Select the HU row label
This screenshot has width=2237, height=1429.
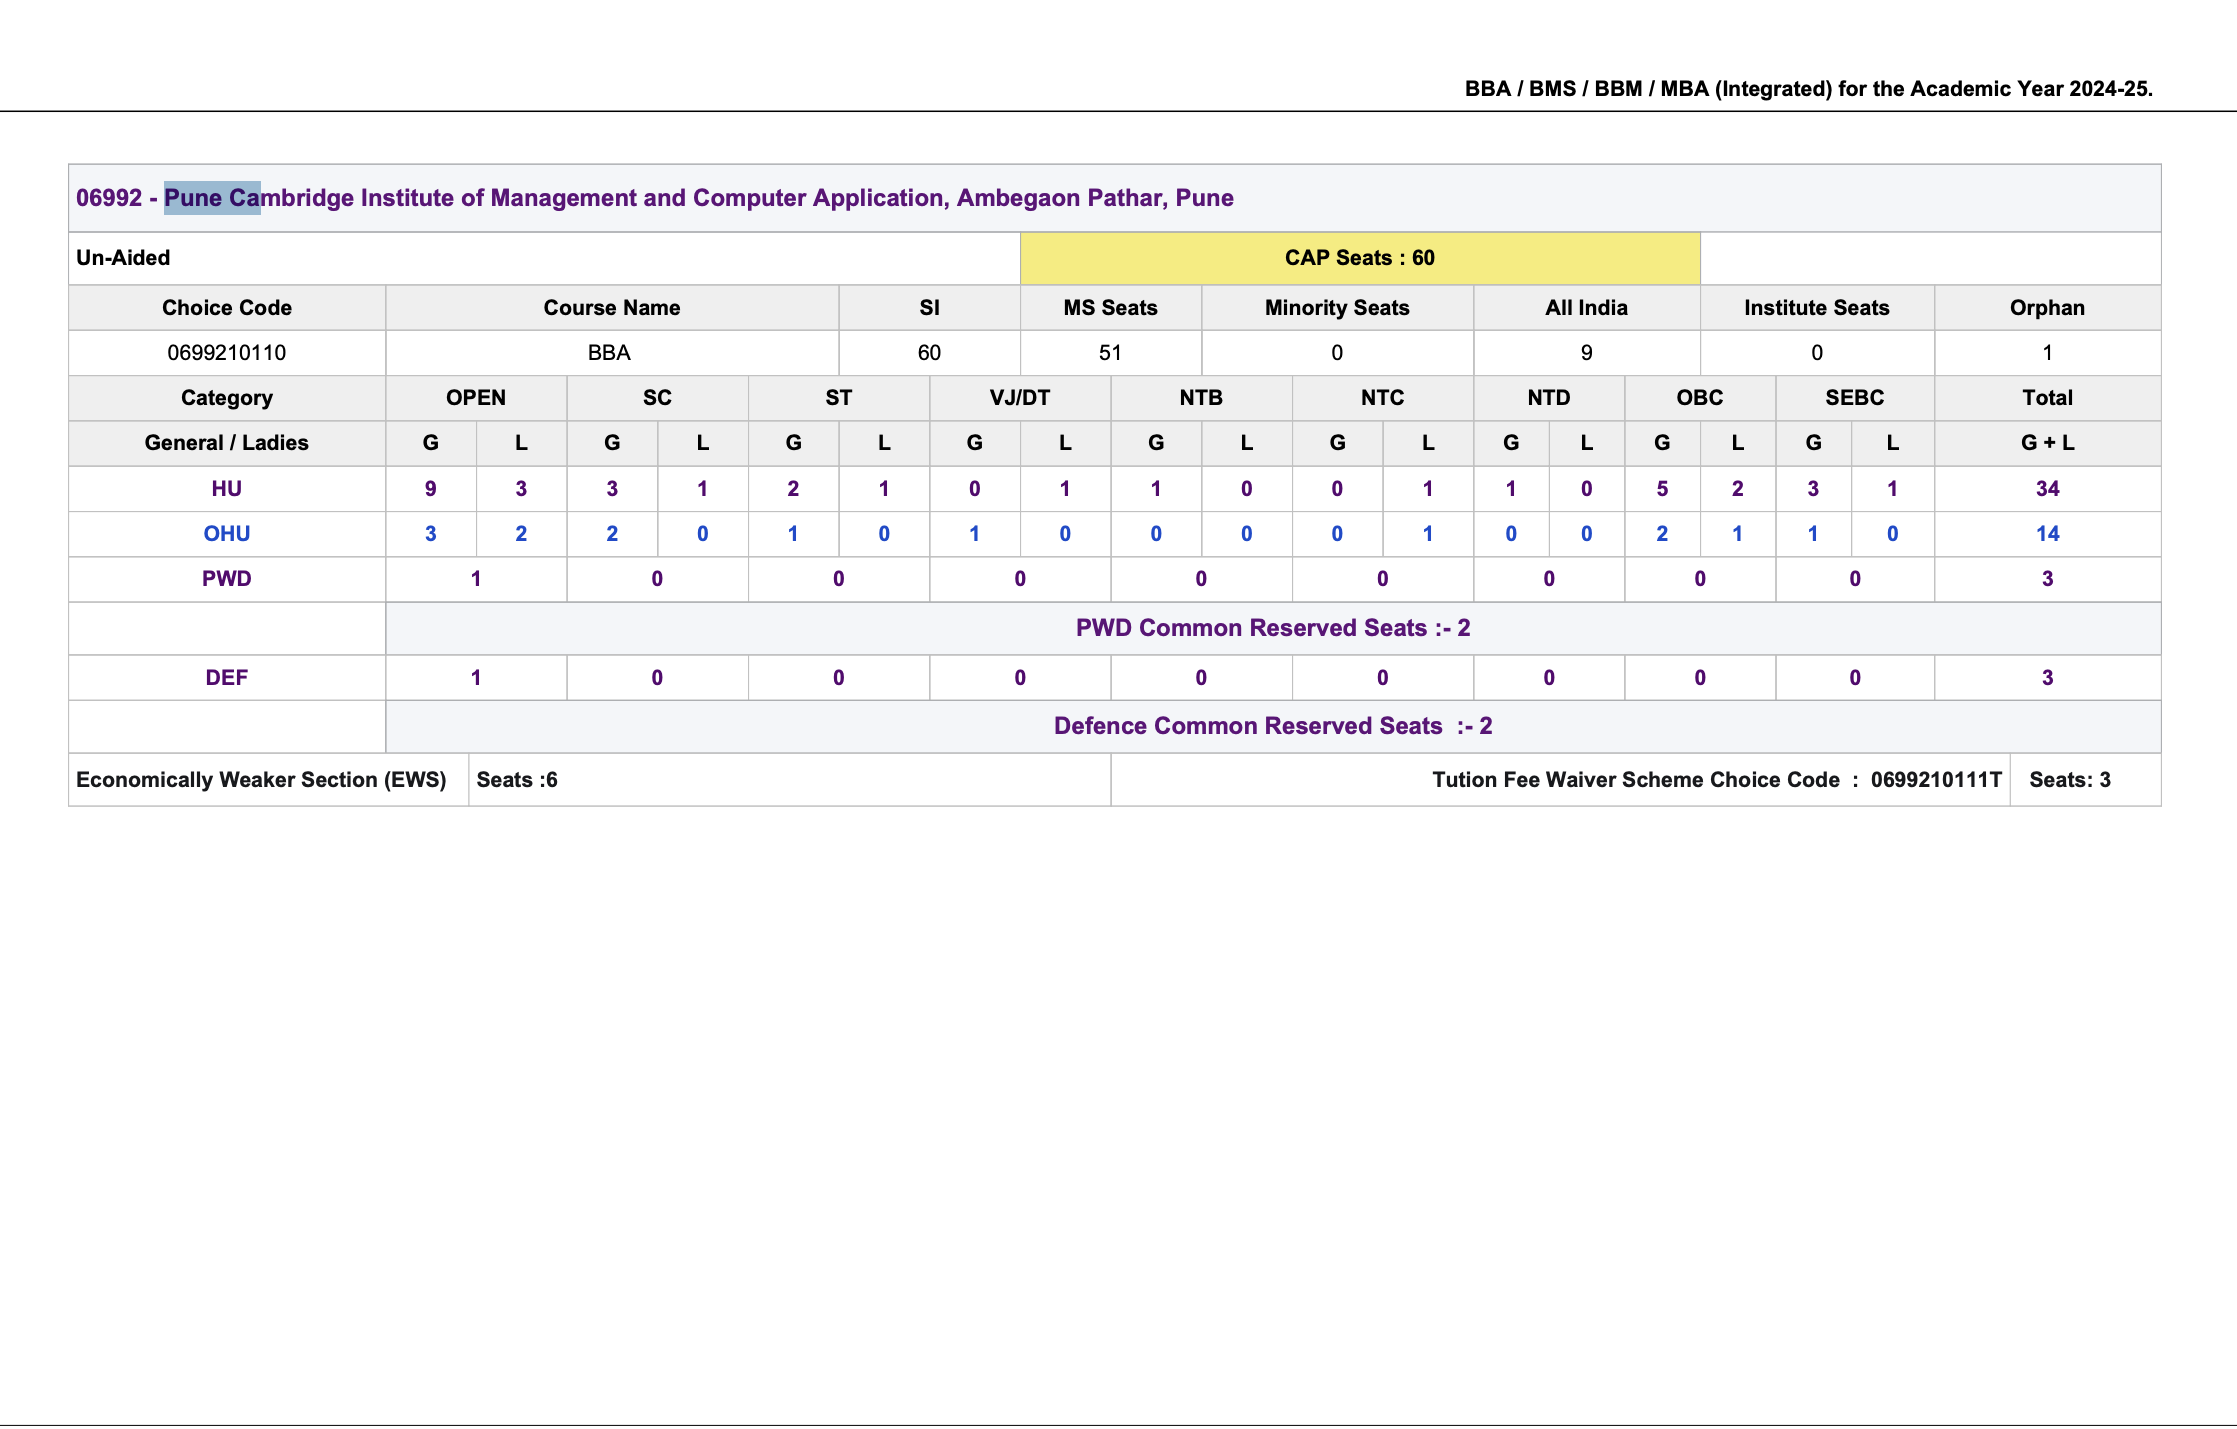point(227,489)
